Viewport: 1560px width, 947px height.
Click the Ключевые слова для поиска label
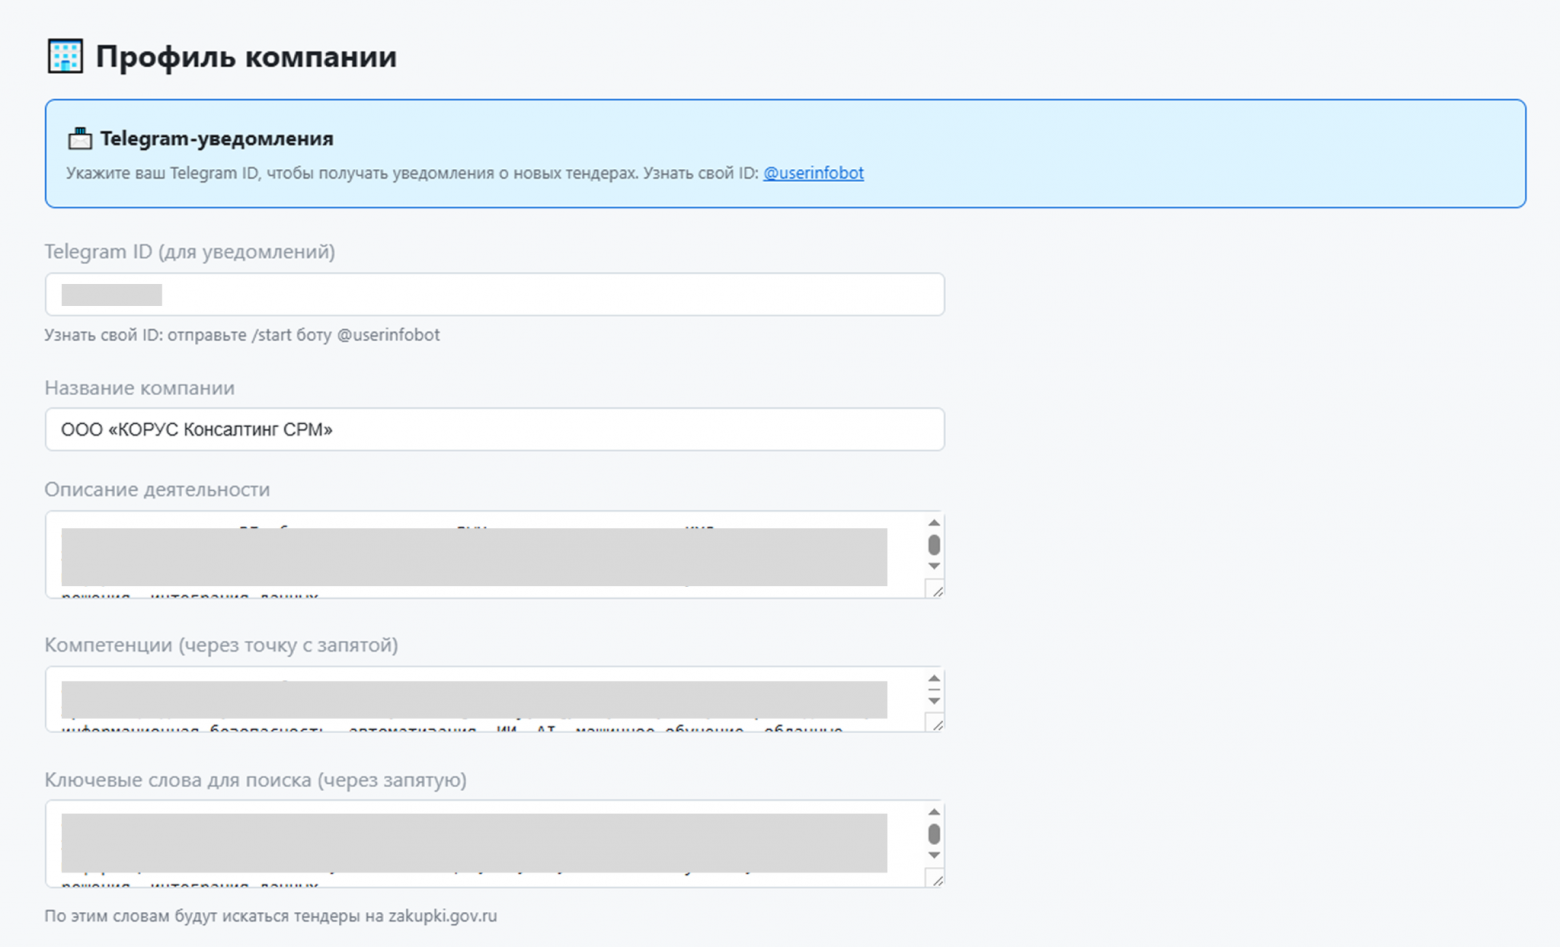255,780
